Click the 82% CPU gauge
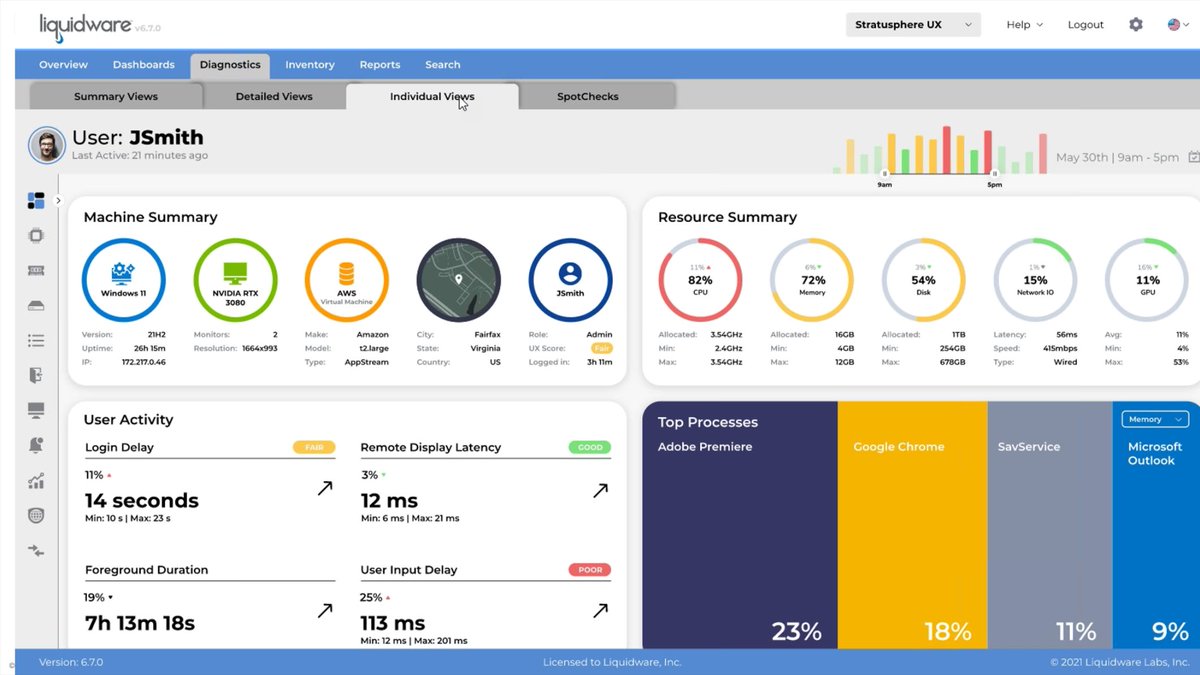Viewport: 1200px width, 675px height. click(700, 280)
